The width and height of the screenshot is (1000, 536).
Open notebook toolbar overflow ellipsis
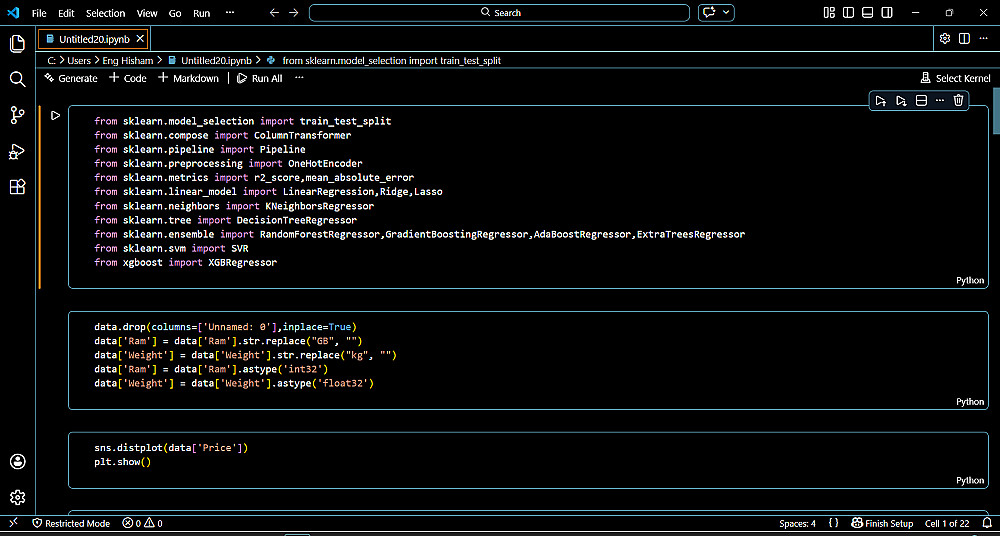click(299, 78)
